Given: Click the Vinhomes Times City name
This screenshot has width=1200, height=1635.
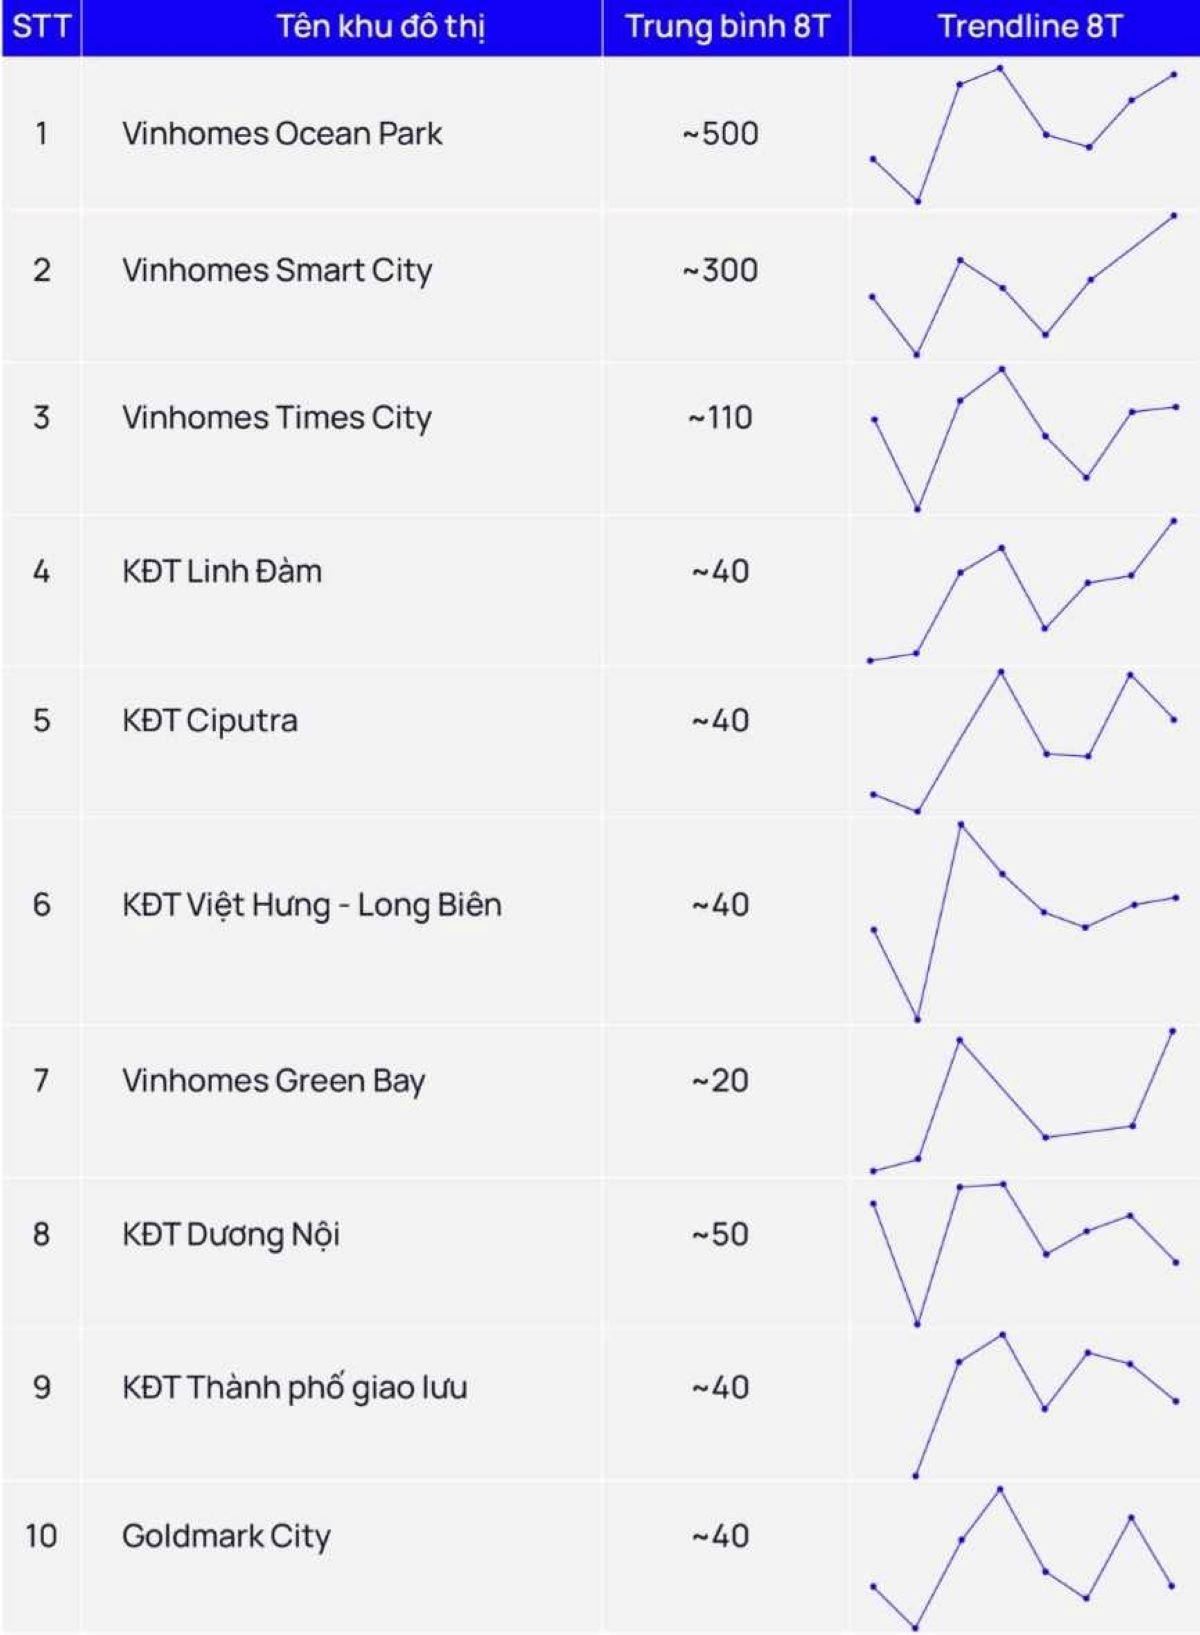Looking at the screenshot, I should 277,417.
